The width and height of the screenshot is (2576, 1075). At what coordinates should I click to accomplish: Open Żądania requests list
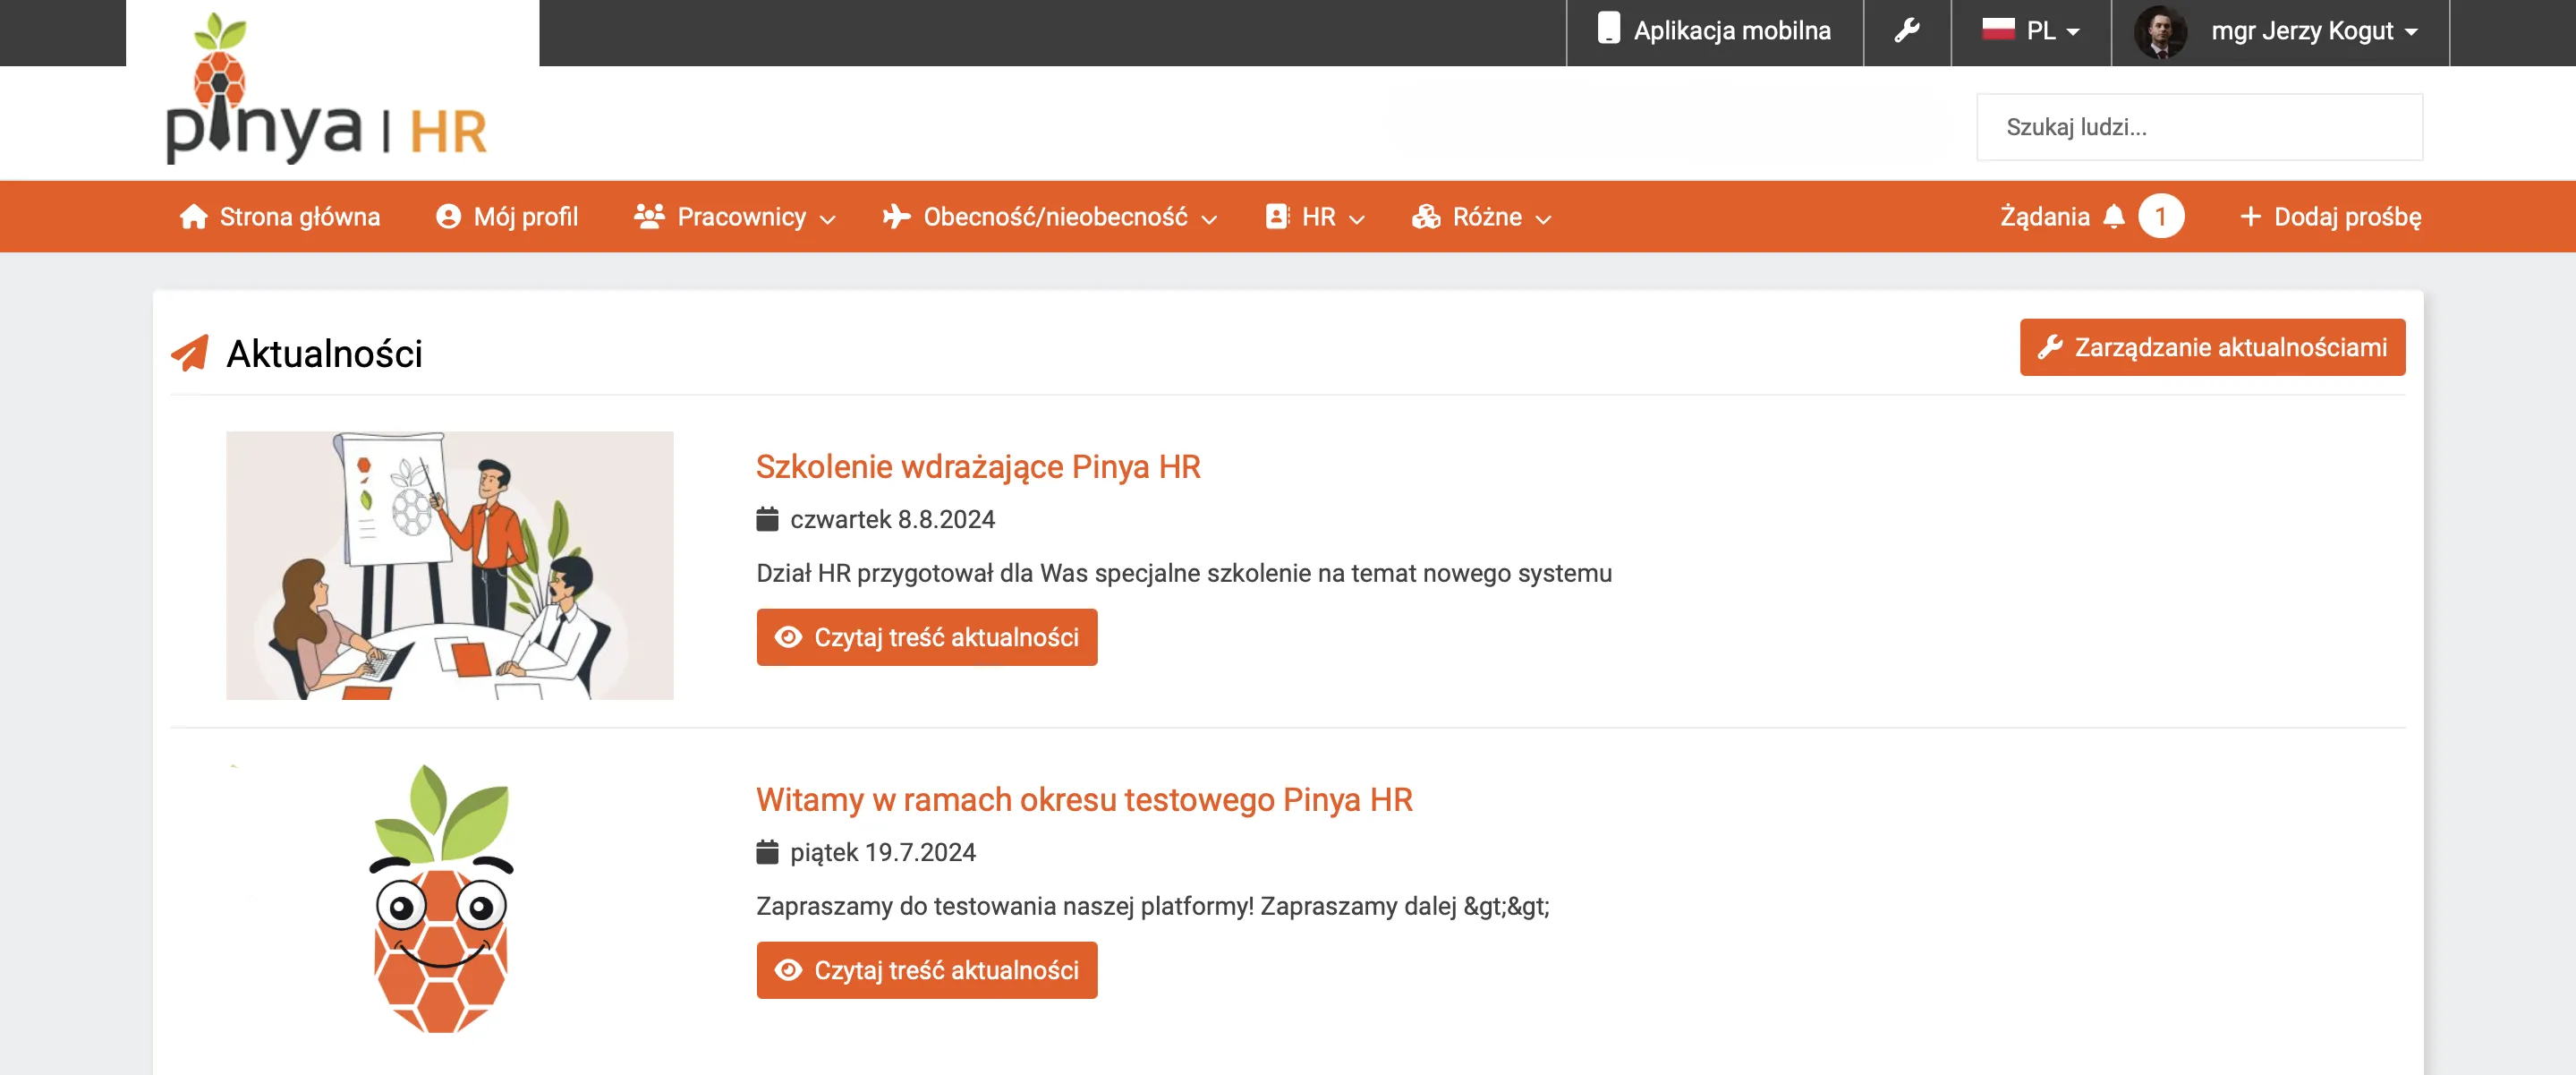coord(2091,216)
